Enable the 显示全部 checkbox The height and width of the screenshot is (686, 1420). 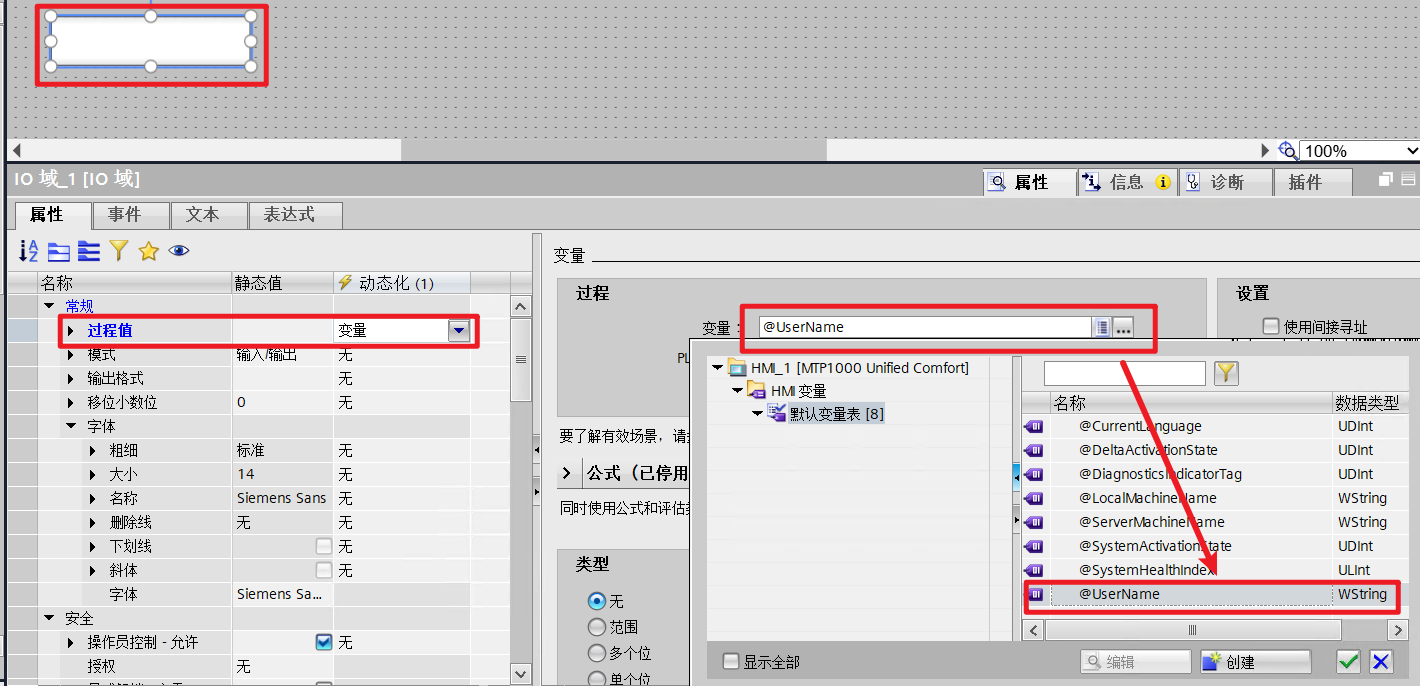click(731, 662)
